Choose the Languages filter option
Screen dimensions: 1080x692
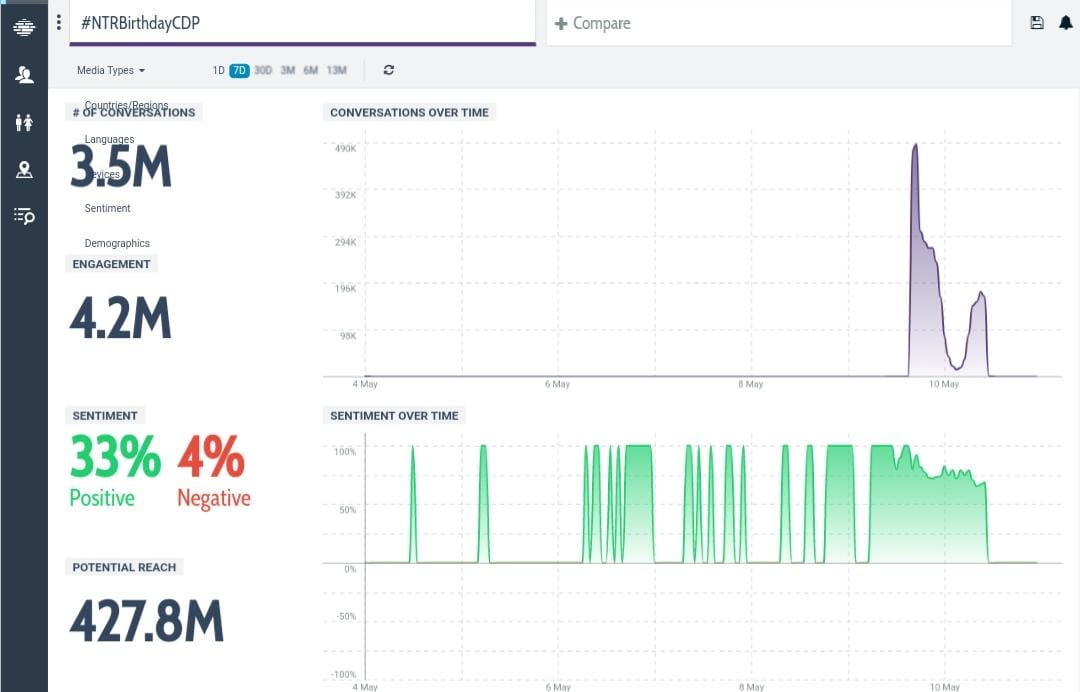(x=110, y=139)
